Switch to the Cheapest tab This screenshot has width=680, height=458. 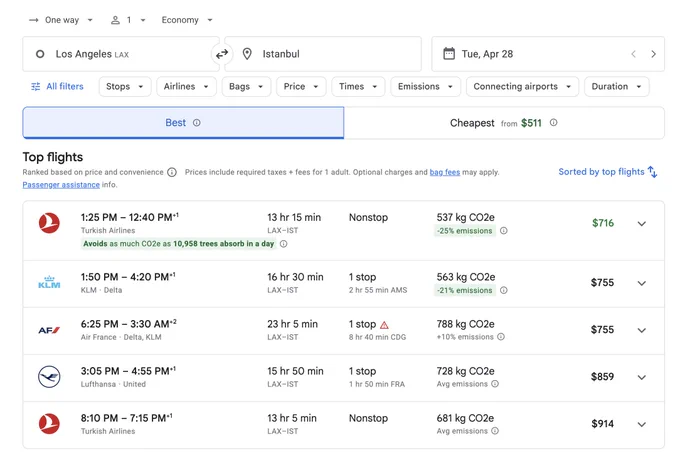pos(504,123)
